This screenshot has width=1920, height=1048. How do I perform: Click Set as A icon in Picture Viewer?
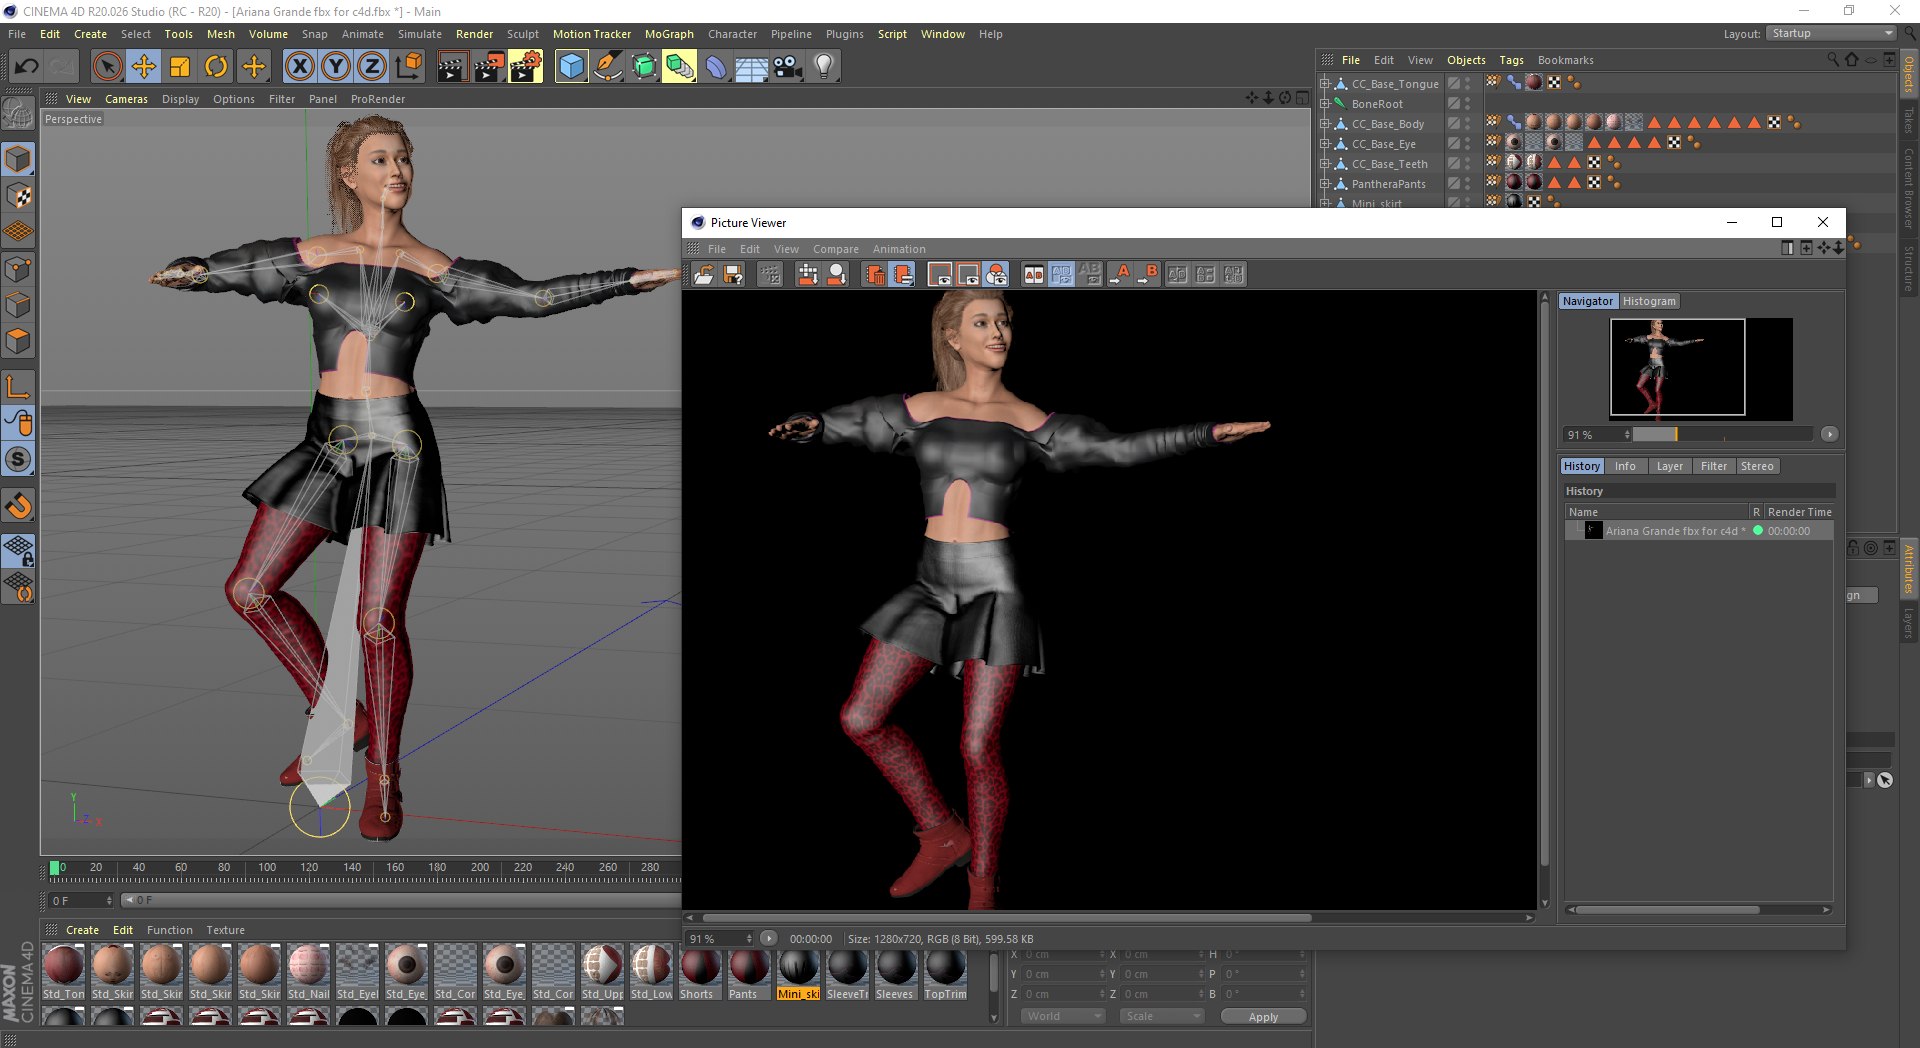(1120, 274)
